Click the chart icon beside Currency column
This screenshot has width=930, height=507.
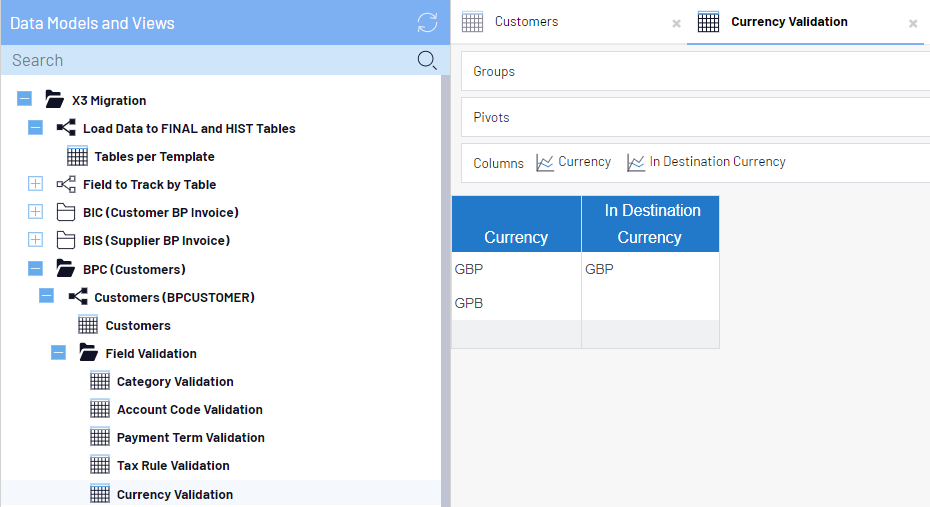point(545,162)
